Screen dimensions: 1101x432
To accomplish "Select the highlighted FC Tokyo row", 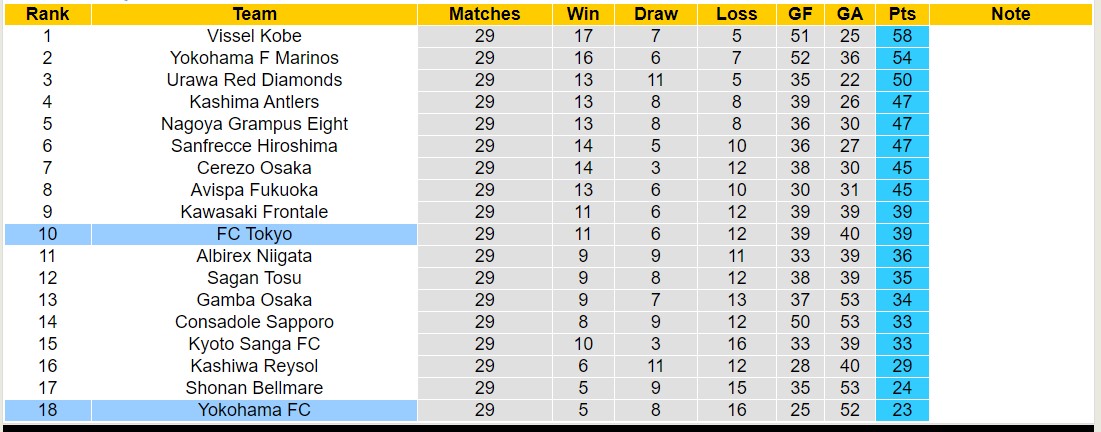I will click(254, 234).
